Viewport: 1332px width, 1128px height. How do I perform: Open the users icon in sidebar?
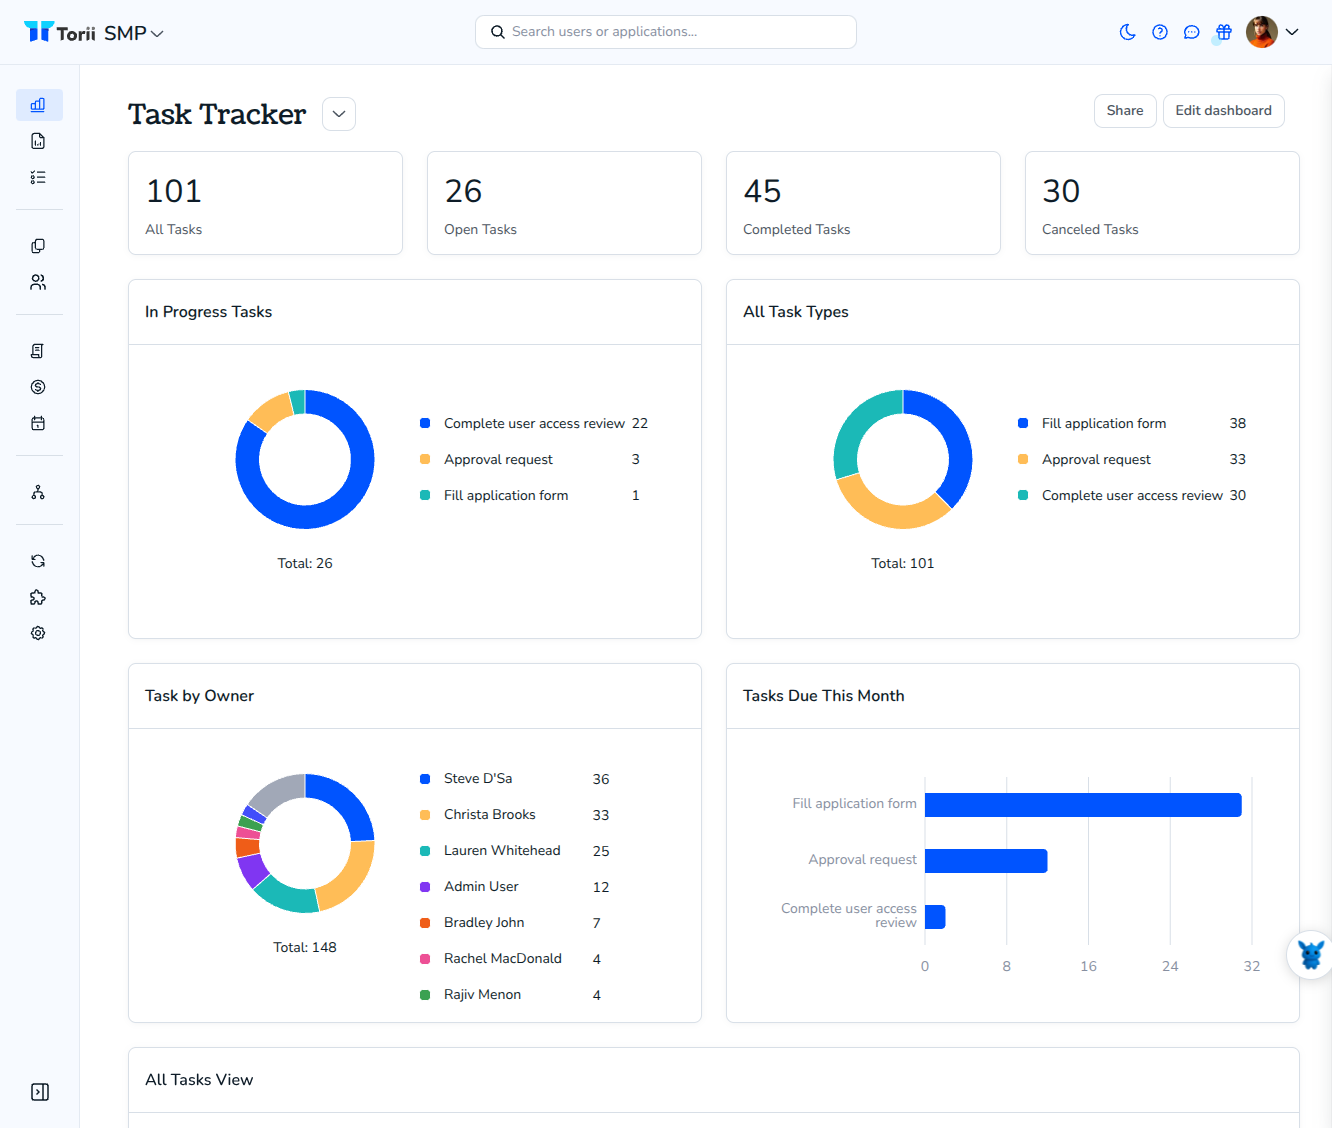[38, 282]
